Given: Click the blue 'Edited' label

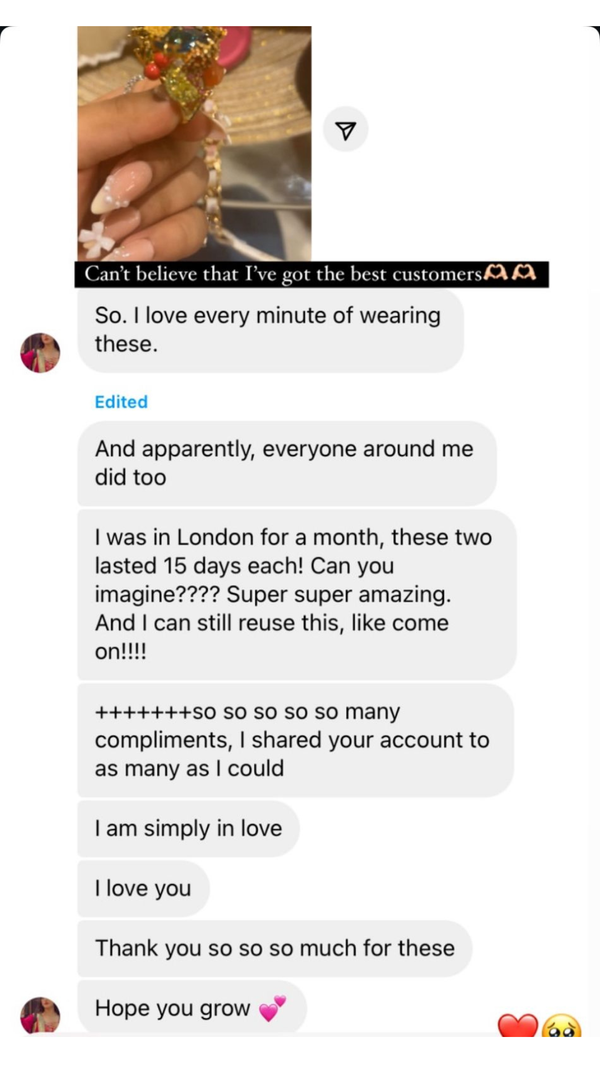Looking at the screenshot, I should pos(121,402).
